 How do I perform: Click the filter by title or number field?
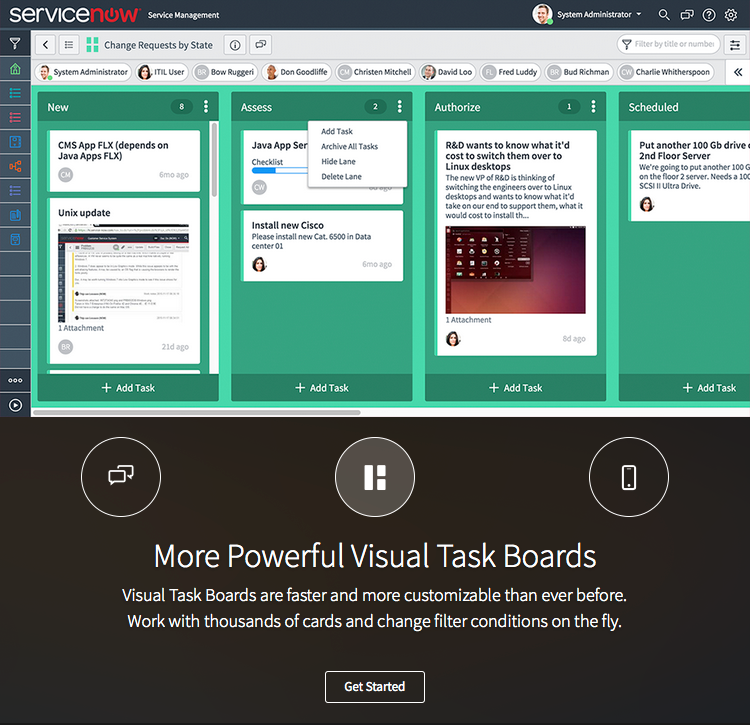tap(668, 44)
